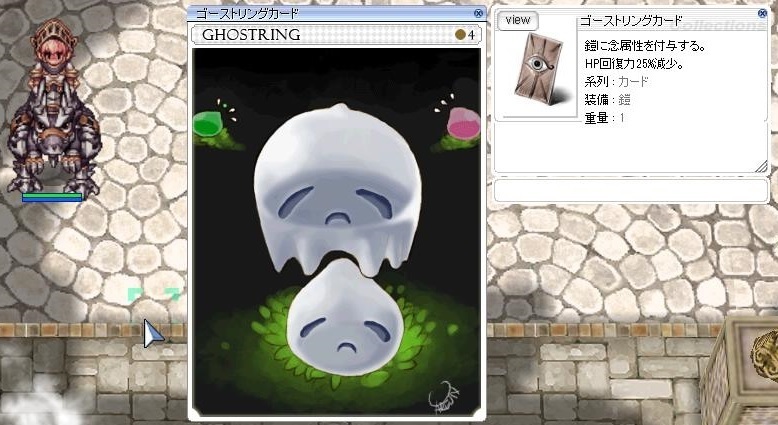The width and height of the screenshot is (778, 425).
Task: Click the ゴーストリングカード title in the description window
Action: [x=631, y=21]
